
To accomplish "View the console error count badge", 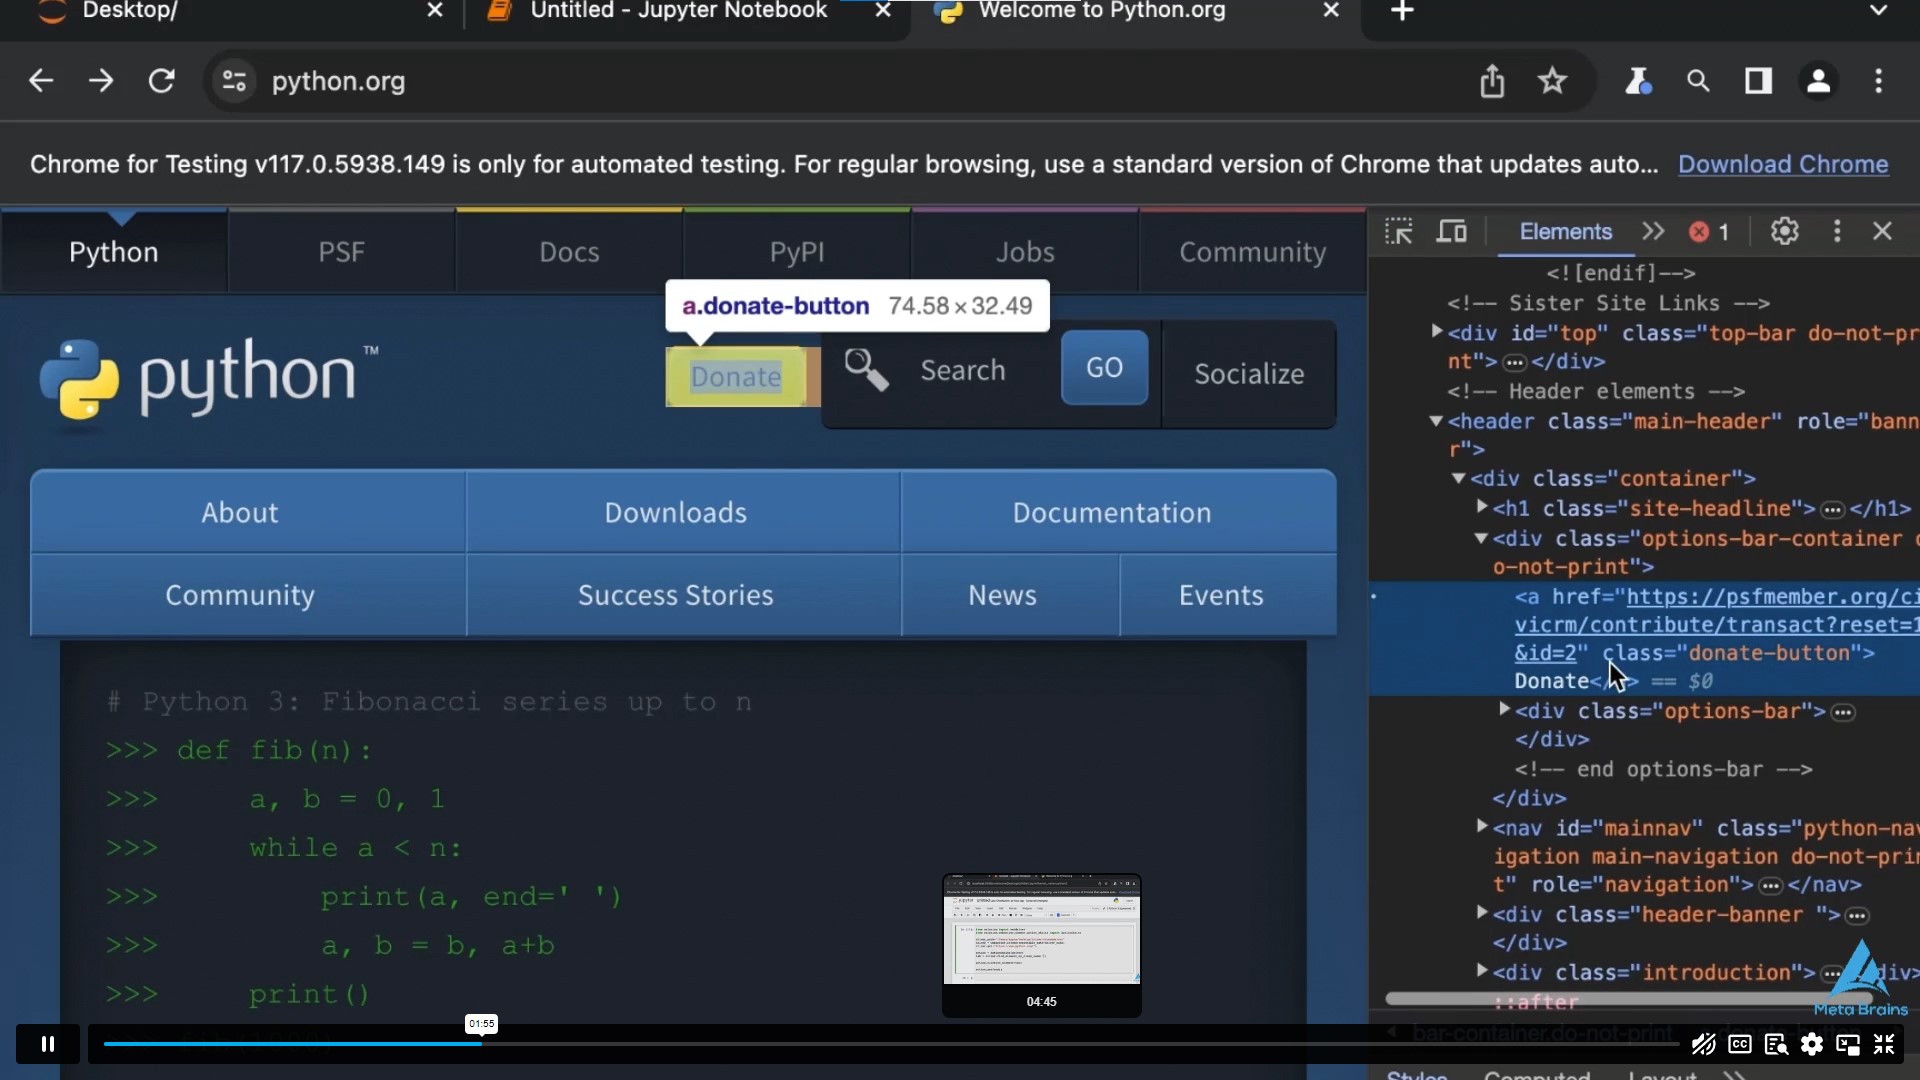I will (x=1708, y=231).
